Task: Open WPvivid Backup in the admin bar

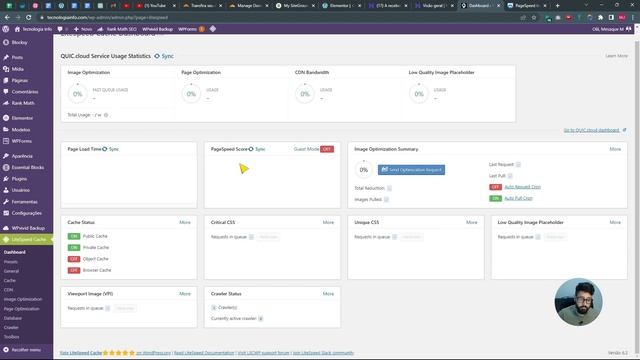Action: (158, 29)
